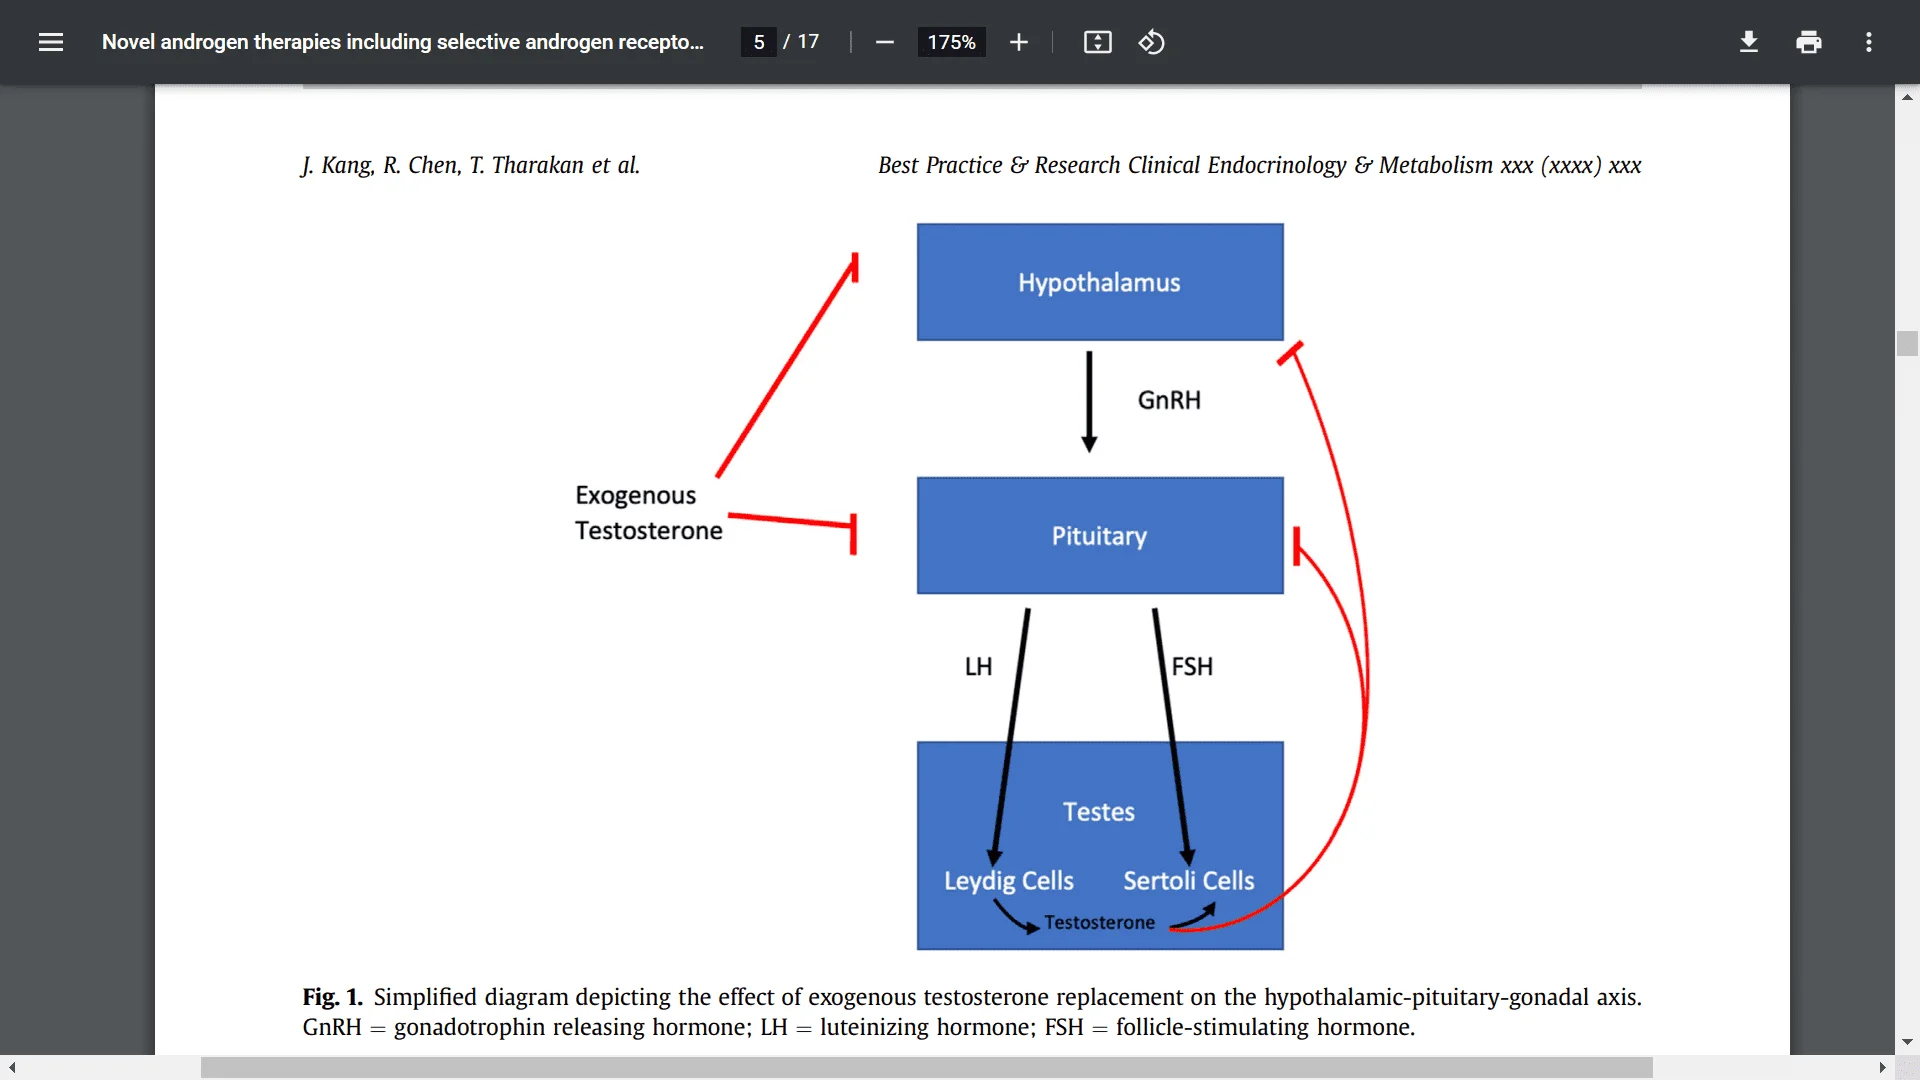
Task: Click the Pituitary box in diagram
Action: pyautogui.click(x=1100, y=534)
